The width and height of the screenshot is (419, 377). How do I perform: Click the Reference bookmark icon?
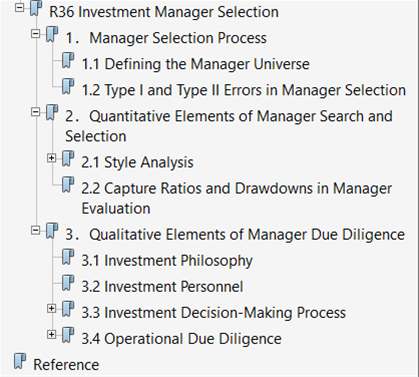click(20, 361)
